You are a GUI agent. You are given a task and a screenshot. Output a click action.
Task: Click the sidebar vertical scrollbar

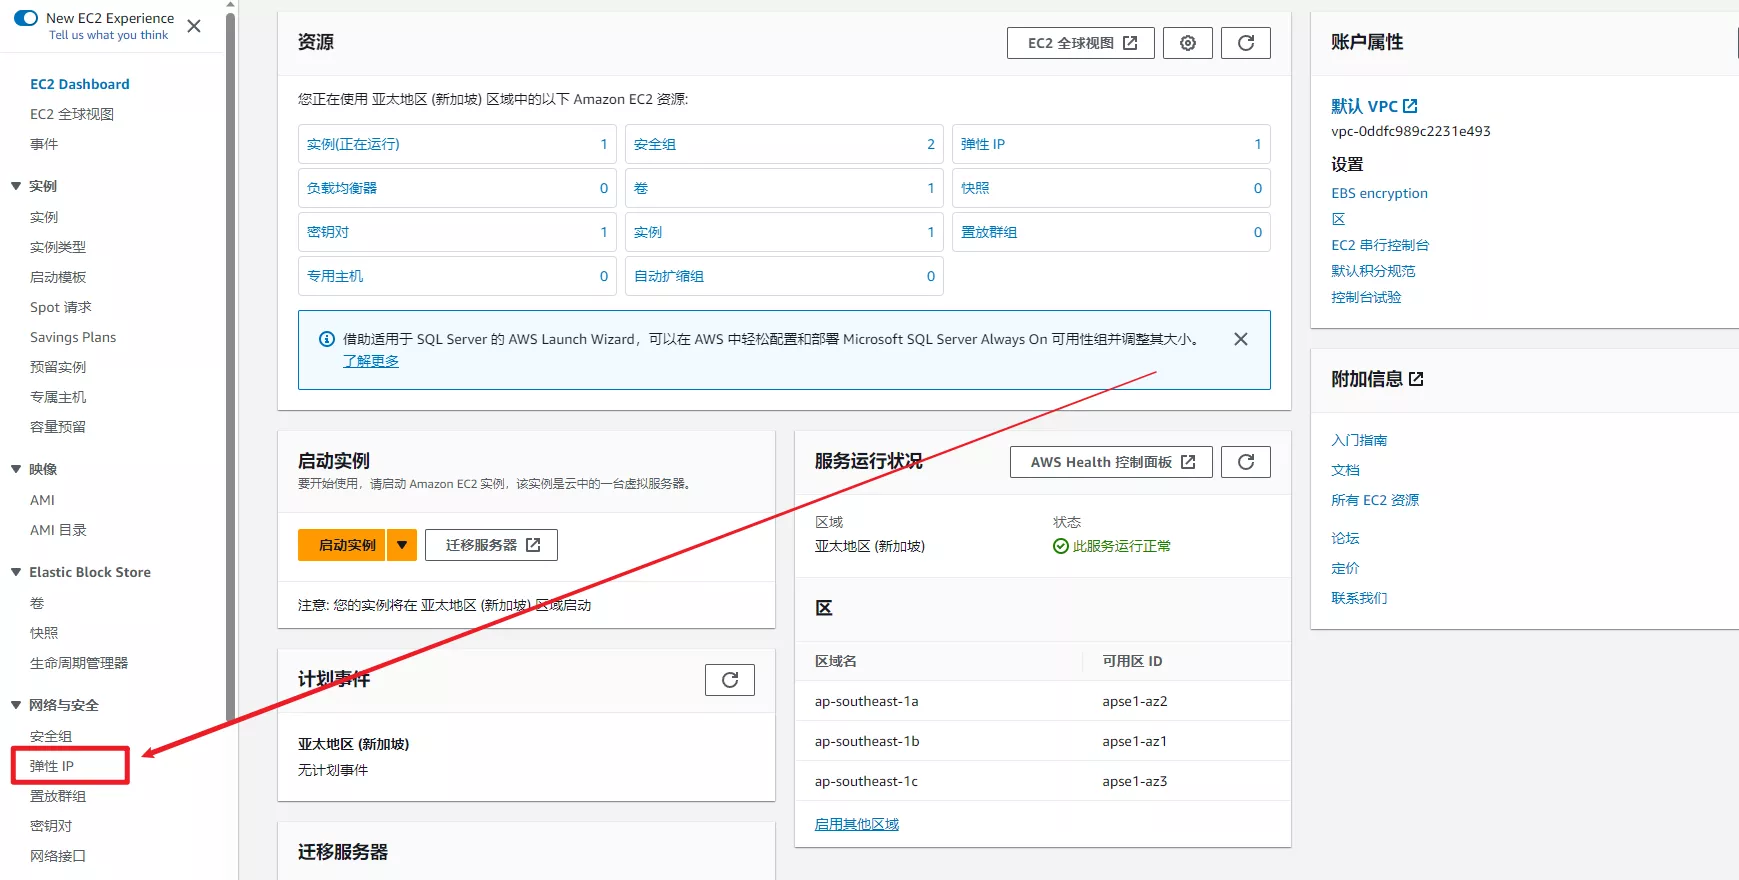coord(231,365)
